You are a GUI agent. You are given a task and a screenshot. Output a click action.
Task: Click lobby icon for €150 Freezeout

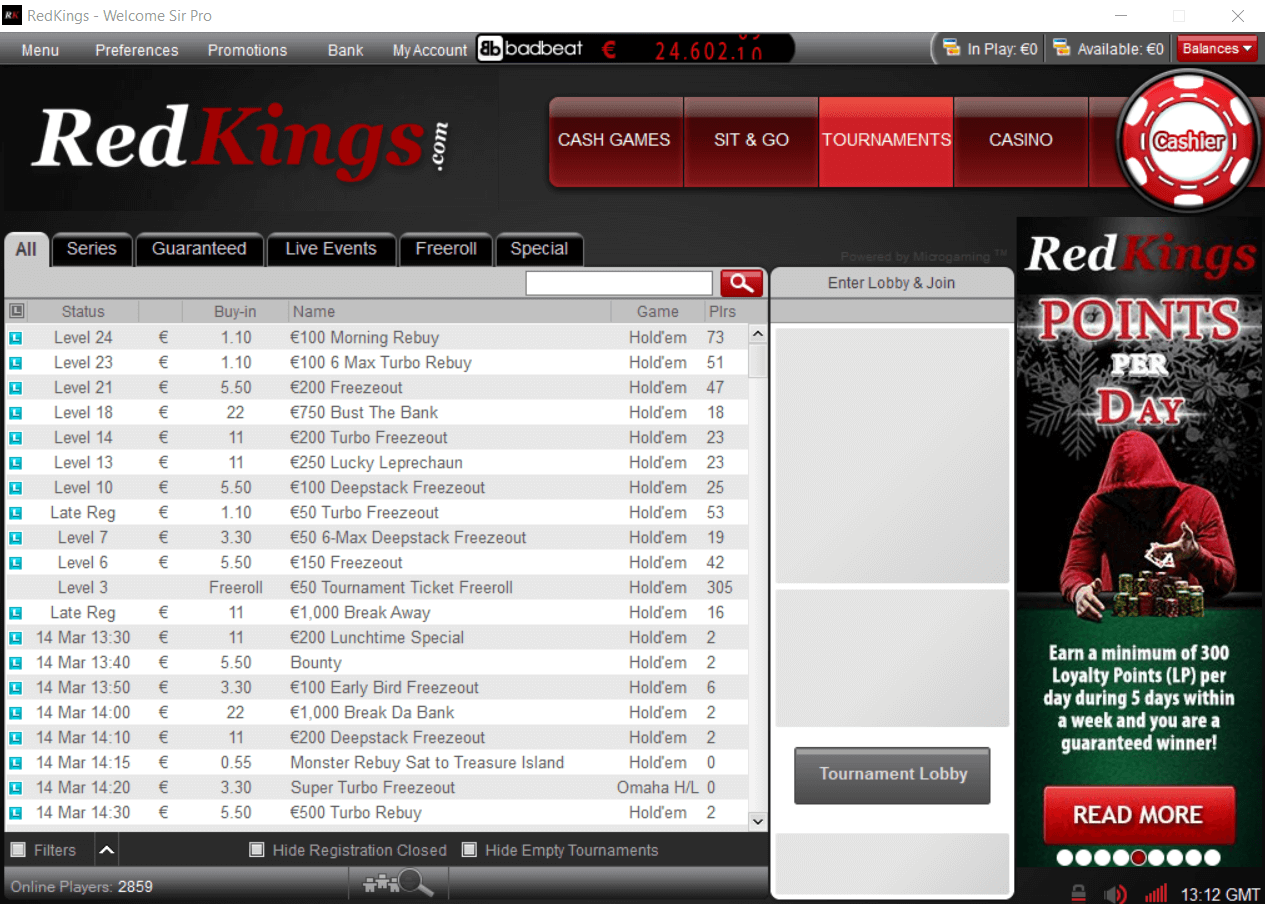(15, 563)
